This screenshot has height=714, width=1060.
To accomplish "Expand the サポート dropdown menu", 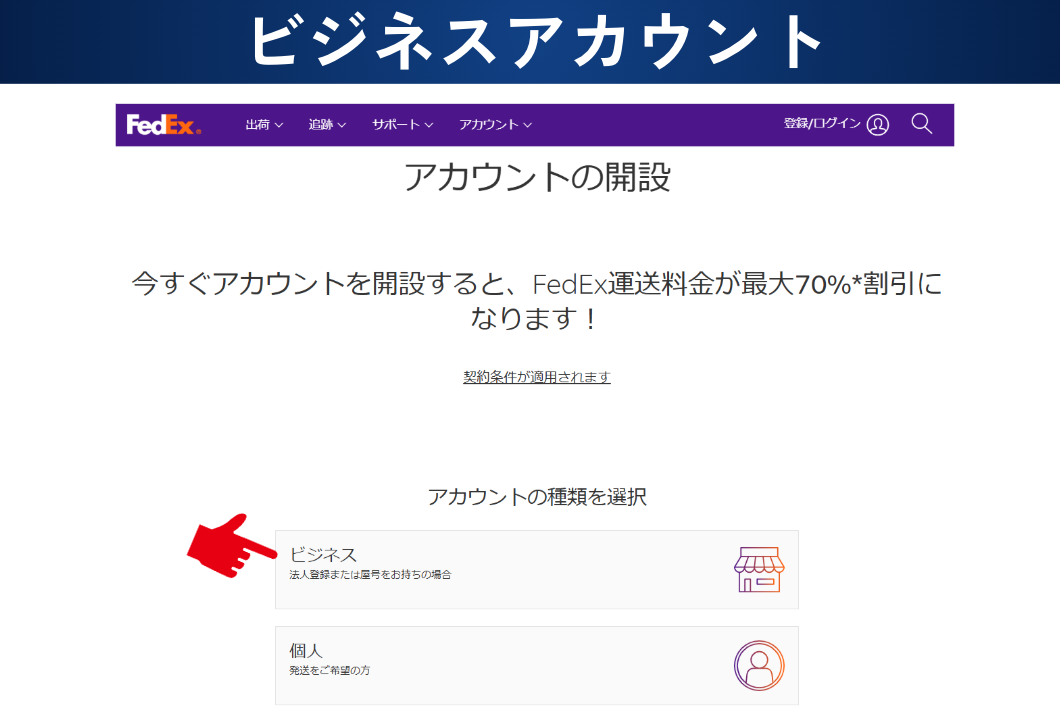I will tap(403, 124).
